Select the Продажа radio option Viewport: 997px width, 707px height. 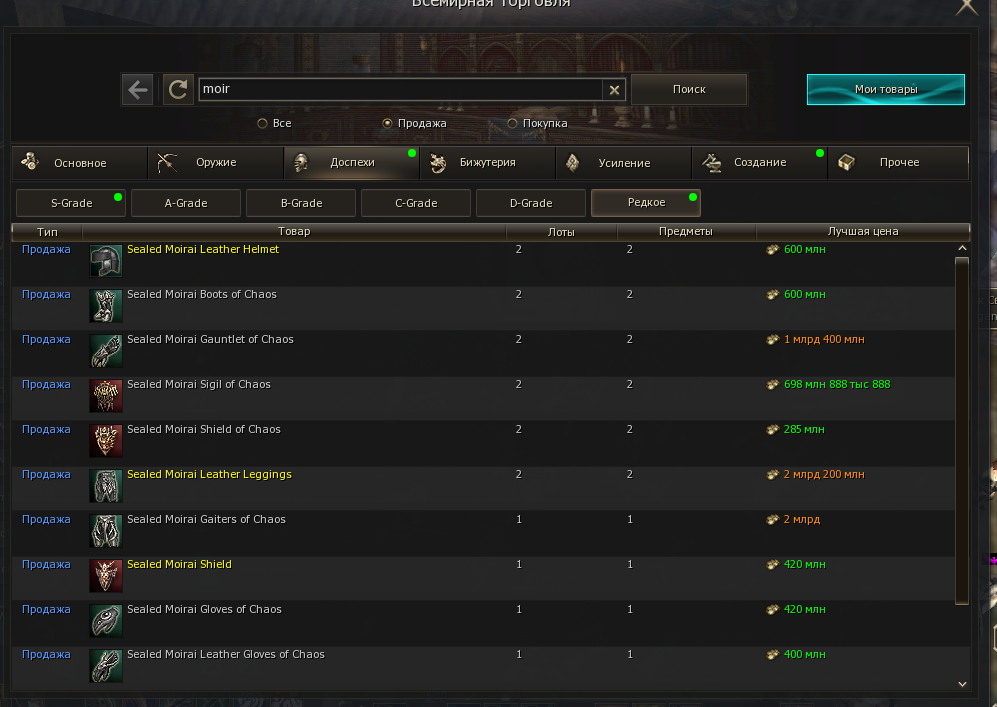pyautogui.click(x=387, y=124)
